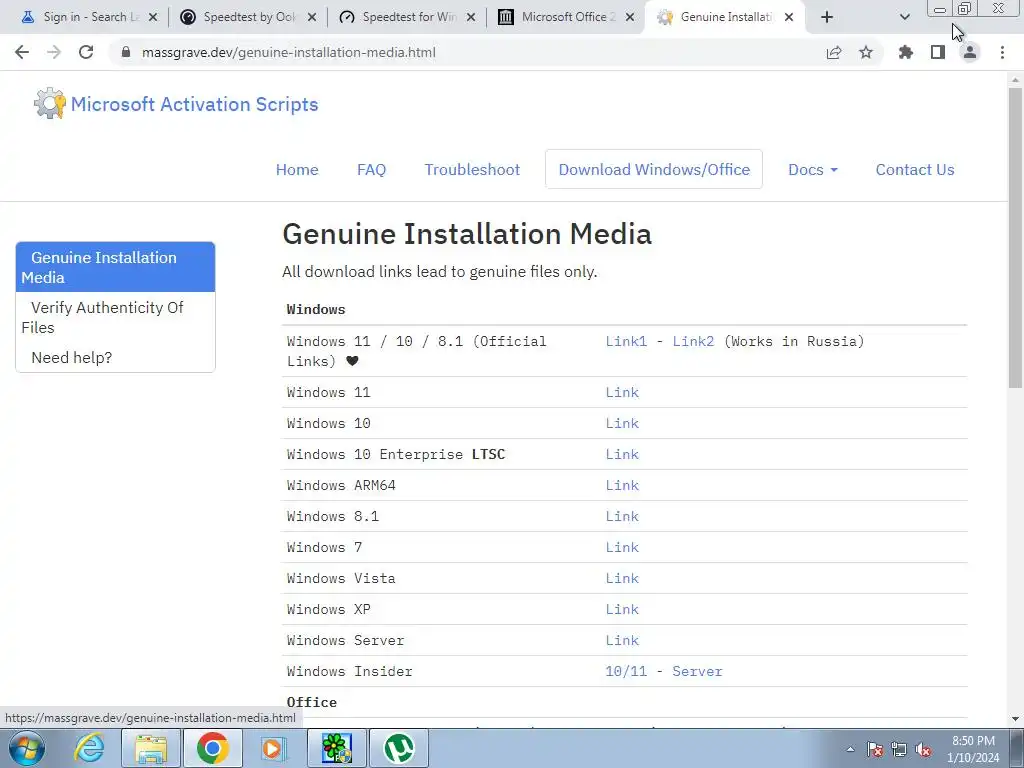Select Download Windows/Office nav button

point(654,169)
